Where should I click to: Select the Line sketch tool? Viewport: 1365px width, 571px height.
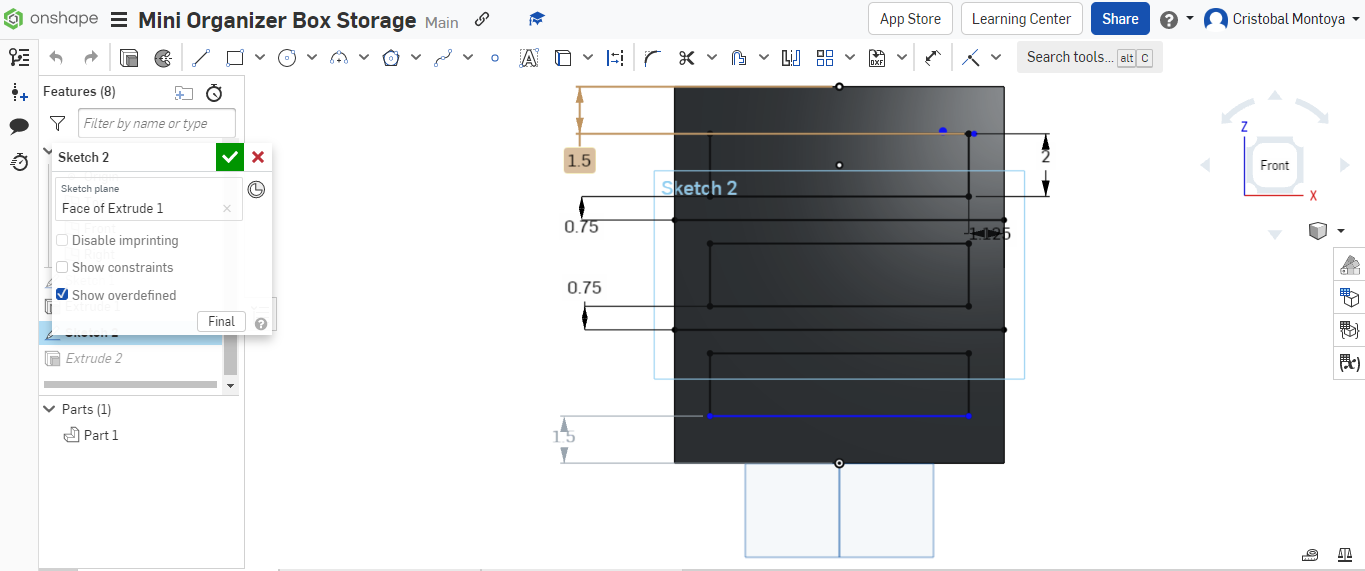pos(200,58)
